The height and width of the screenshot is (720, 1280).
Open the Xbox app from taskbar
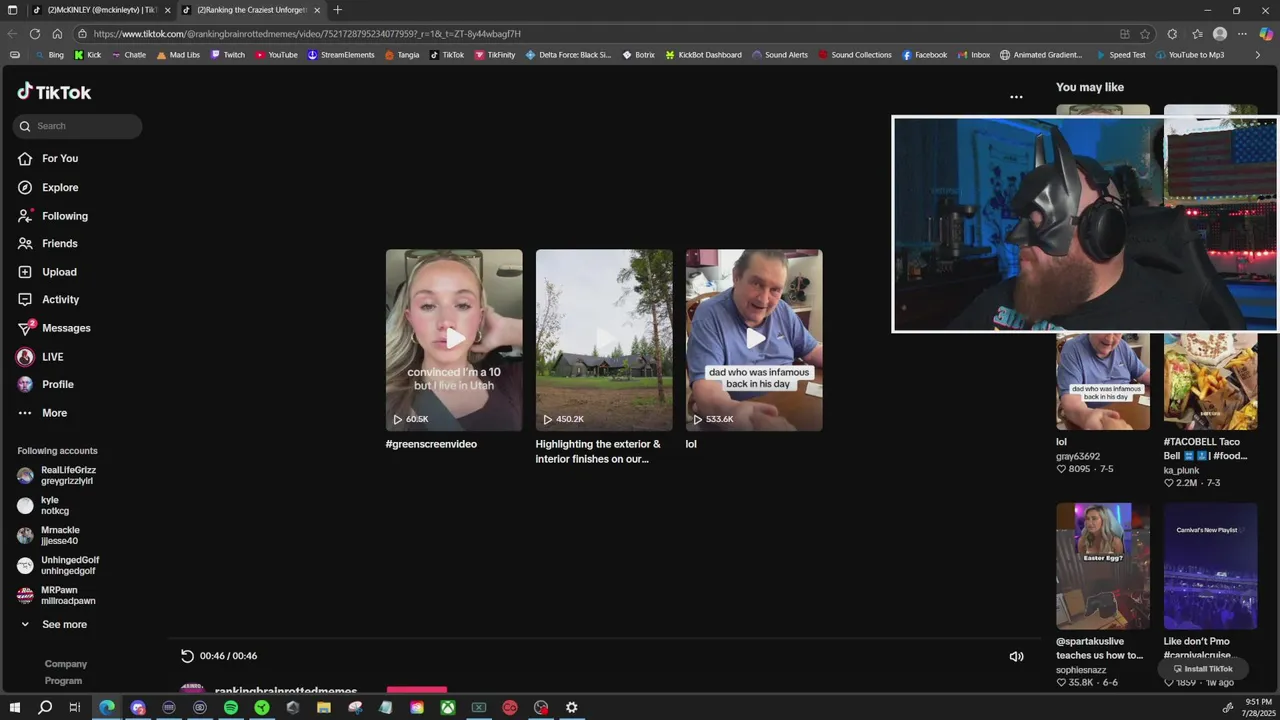[x=448, y=707]
